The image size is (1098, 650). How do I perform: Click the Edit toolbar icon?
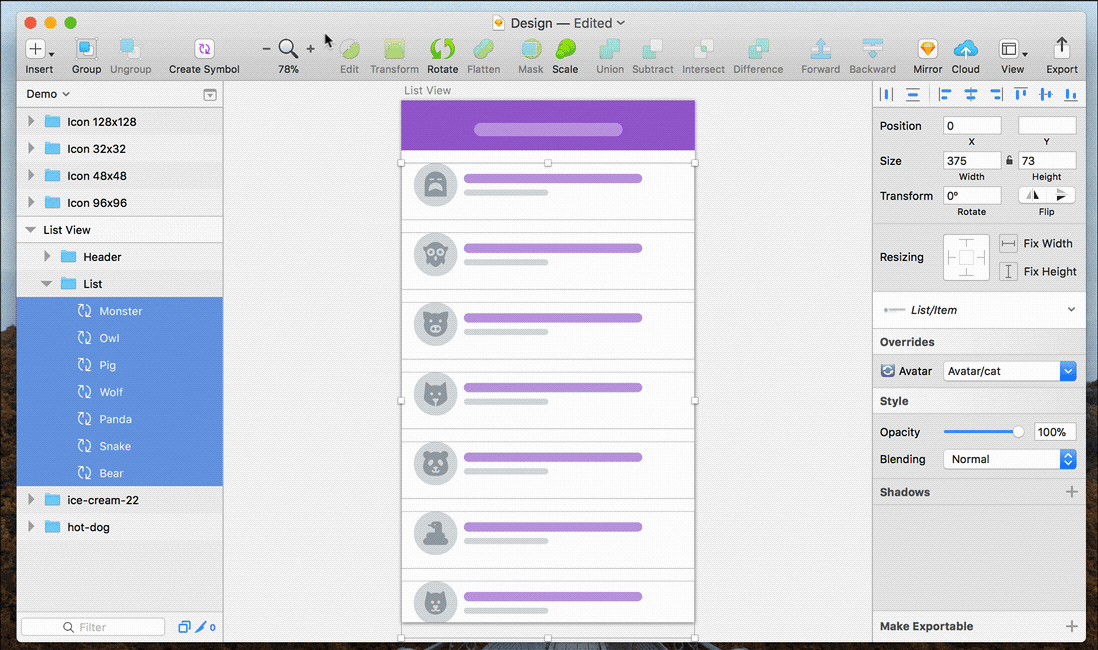coord(349,49)
